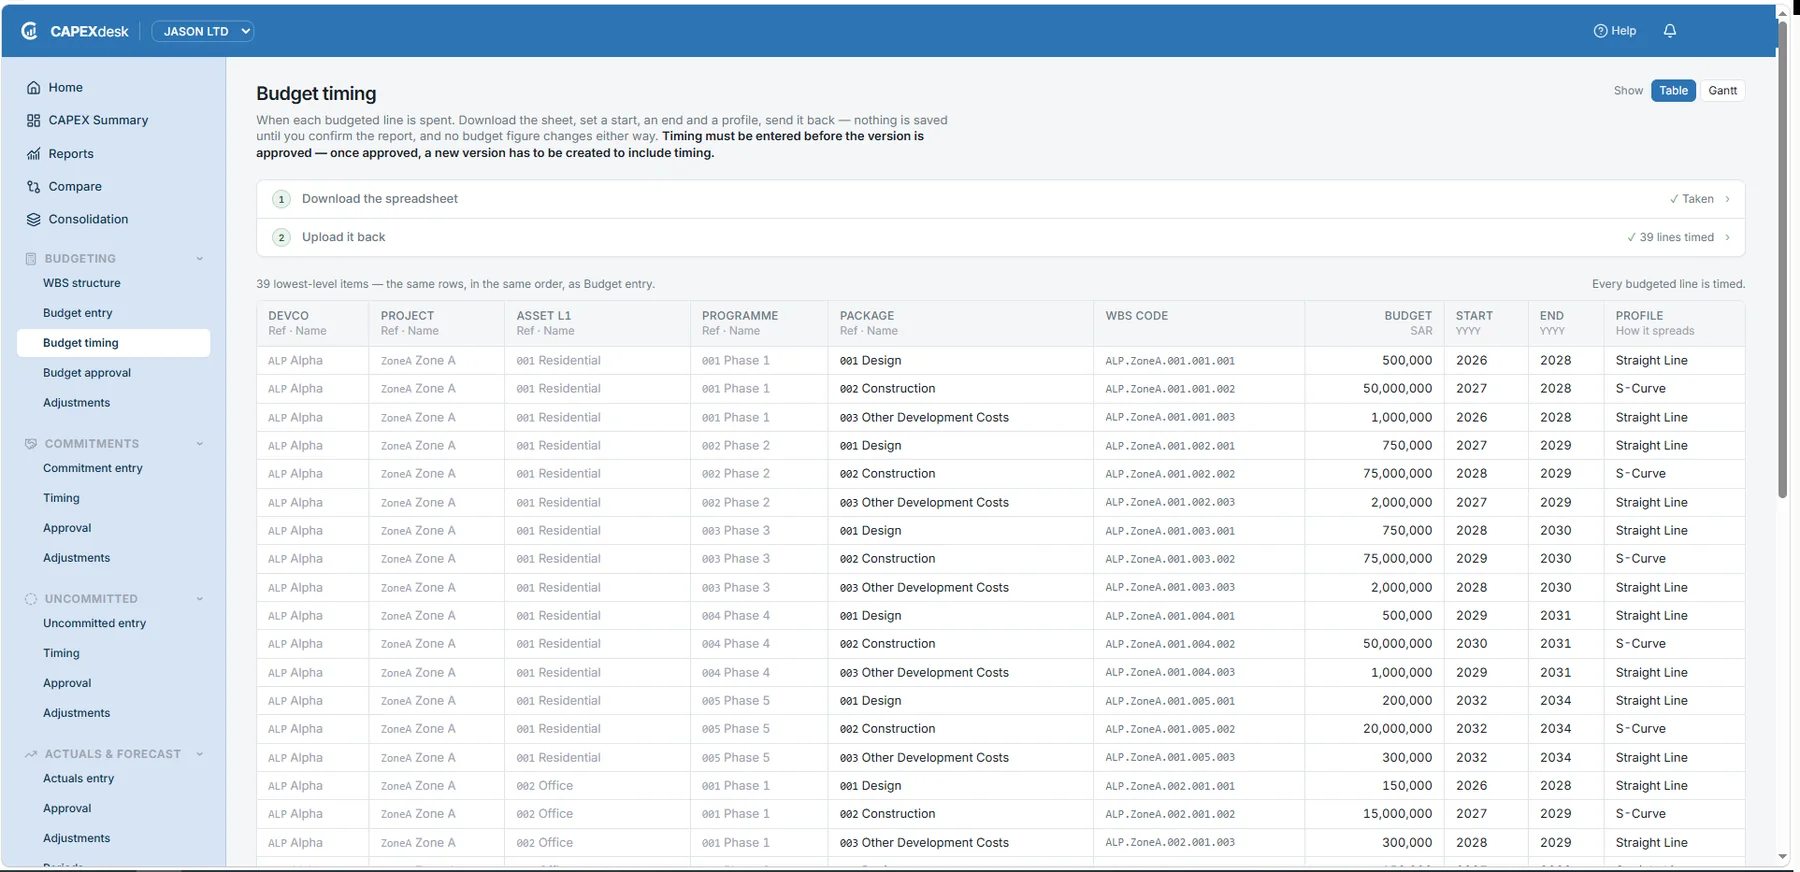
Task: Open the notifications bell
Action: click(x=1670, y=31)
